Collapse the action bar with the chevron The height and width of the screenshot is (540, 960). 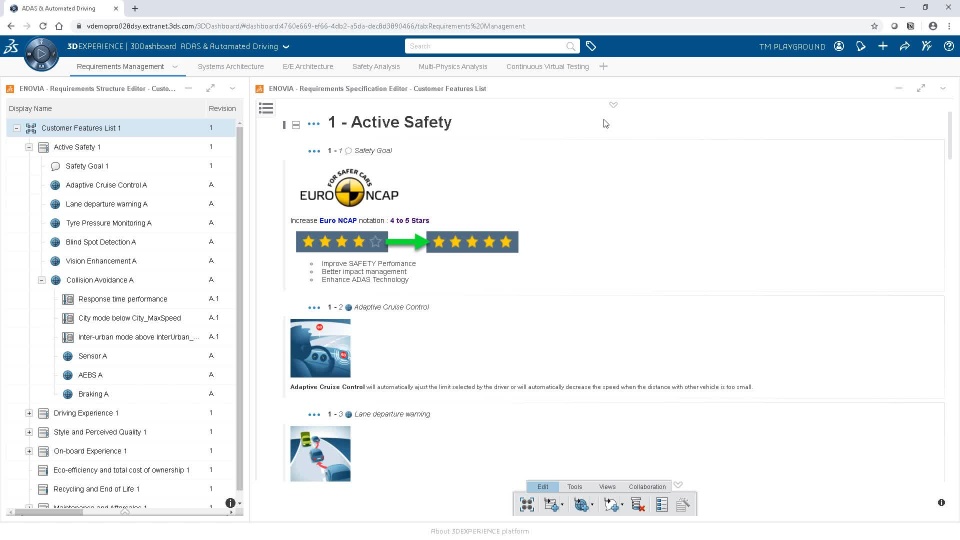pyautogui.click(x=678, y=485)
